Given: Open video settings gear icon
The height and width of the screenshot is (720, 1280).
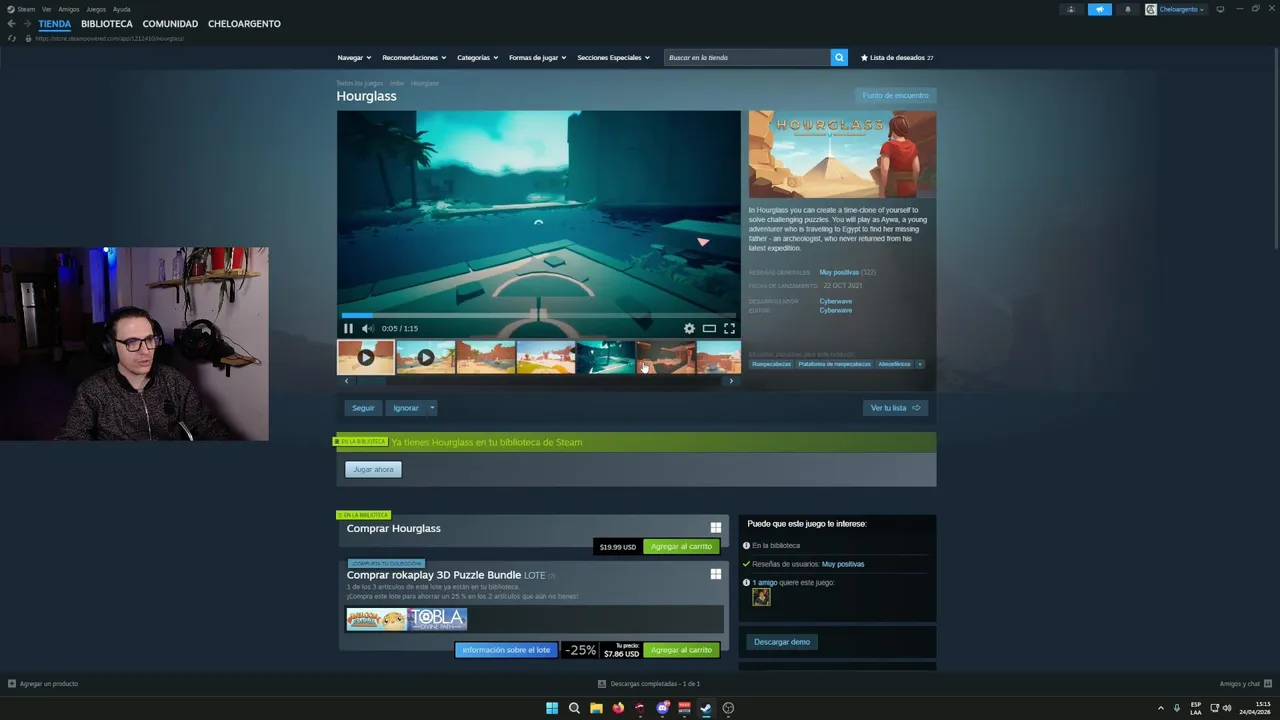Looking at the screenshot, I should pyautogui.click(x=689, y=328).
